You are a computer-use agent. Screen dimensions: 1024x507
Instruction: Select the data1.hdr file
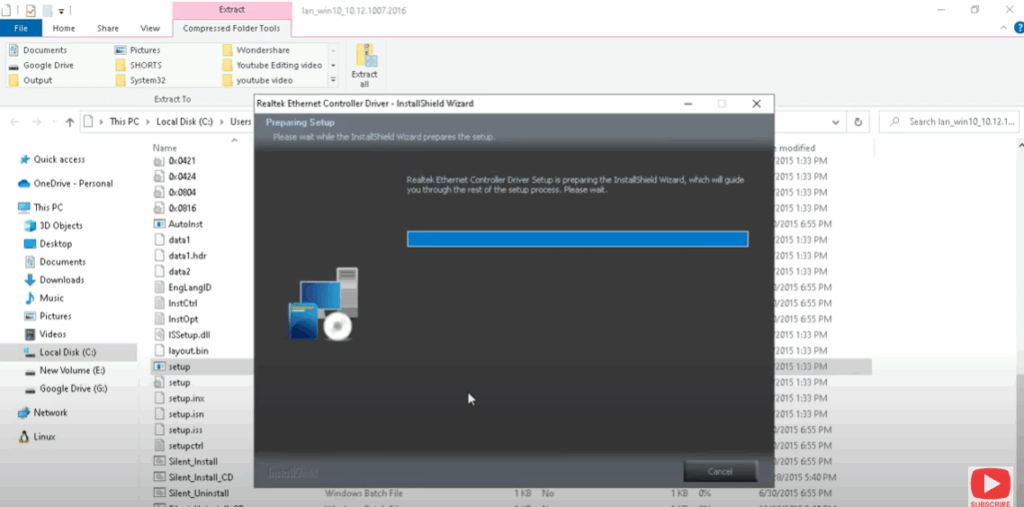click(x=180, y=255)
